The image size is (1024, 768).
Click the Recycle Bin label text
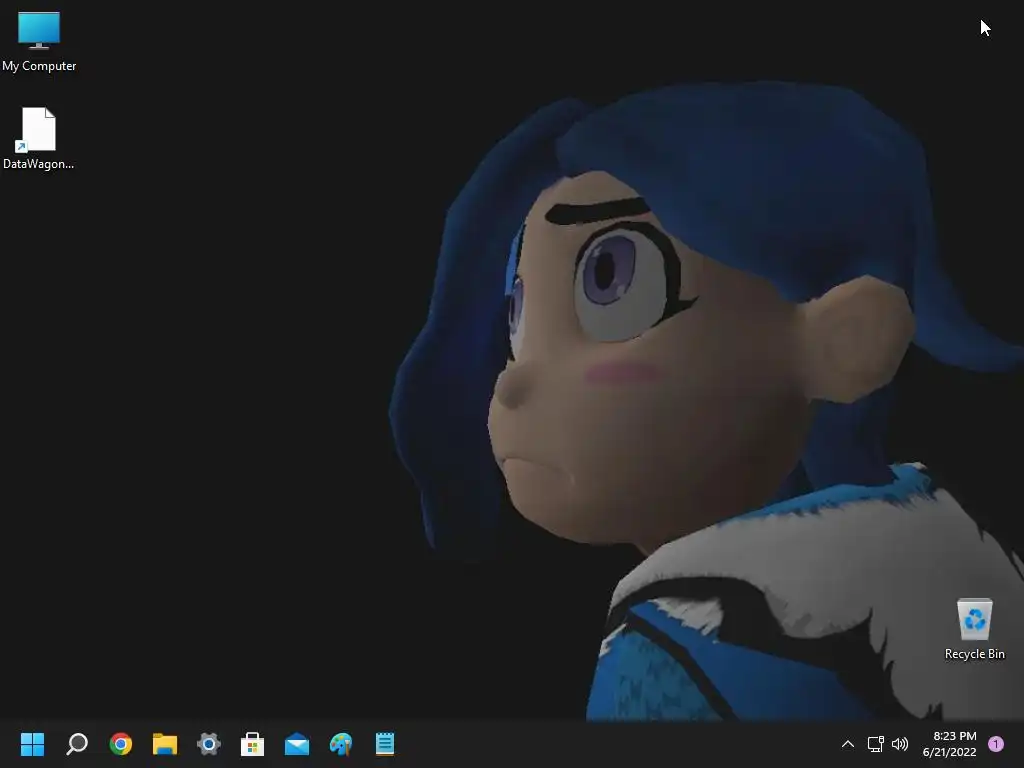[x=974, y=654]
